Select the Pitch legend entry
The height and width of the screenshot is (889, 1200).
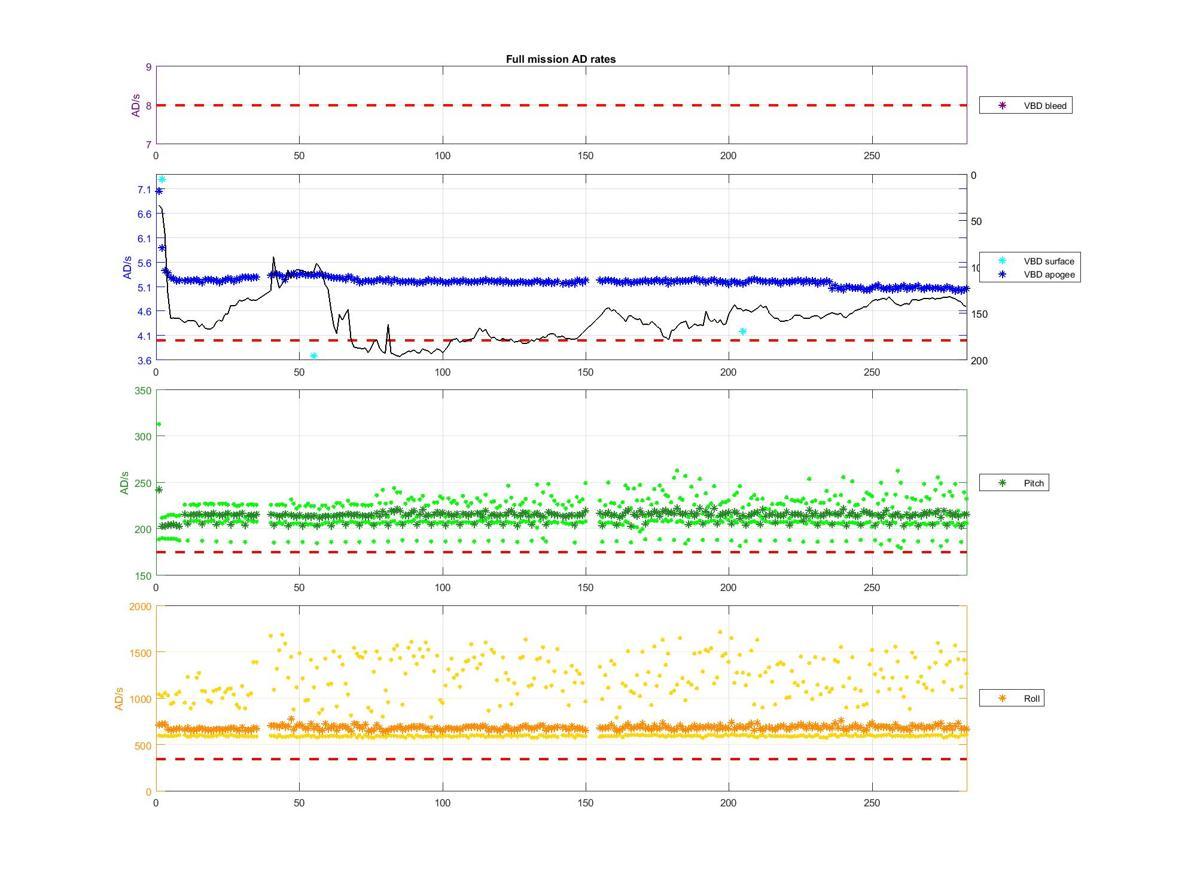pos(1015,483)
